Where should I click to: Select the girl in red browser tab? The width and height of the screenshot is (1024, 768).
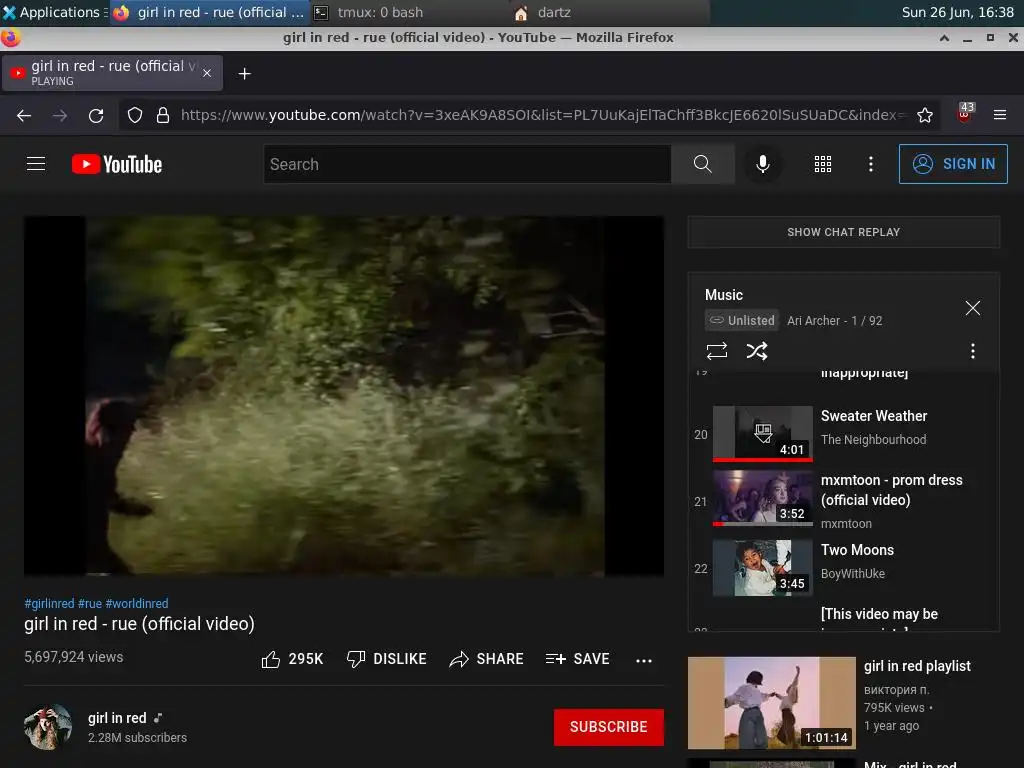click(112, 73)
